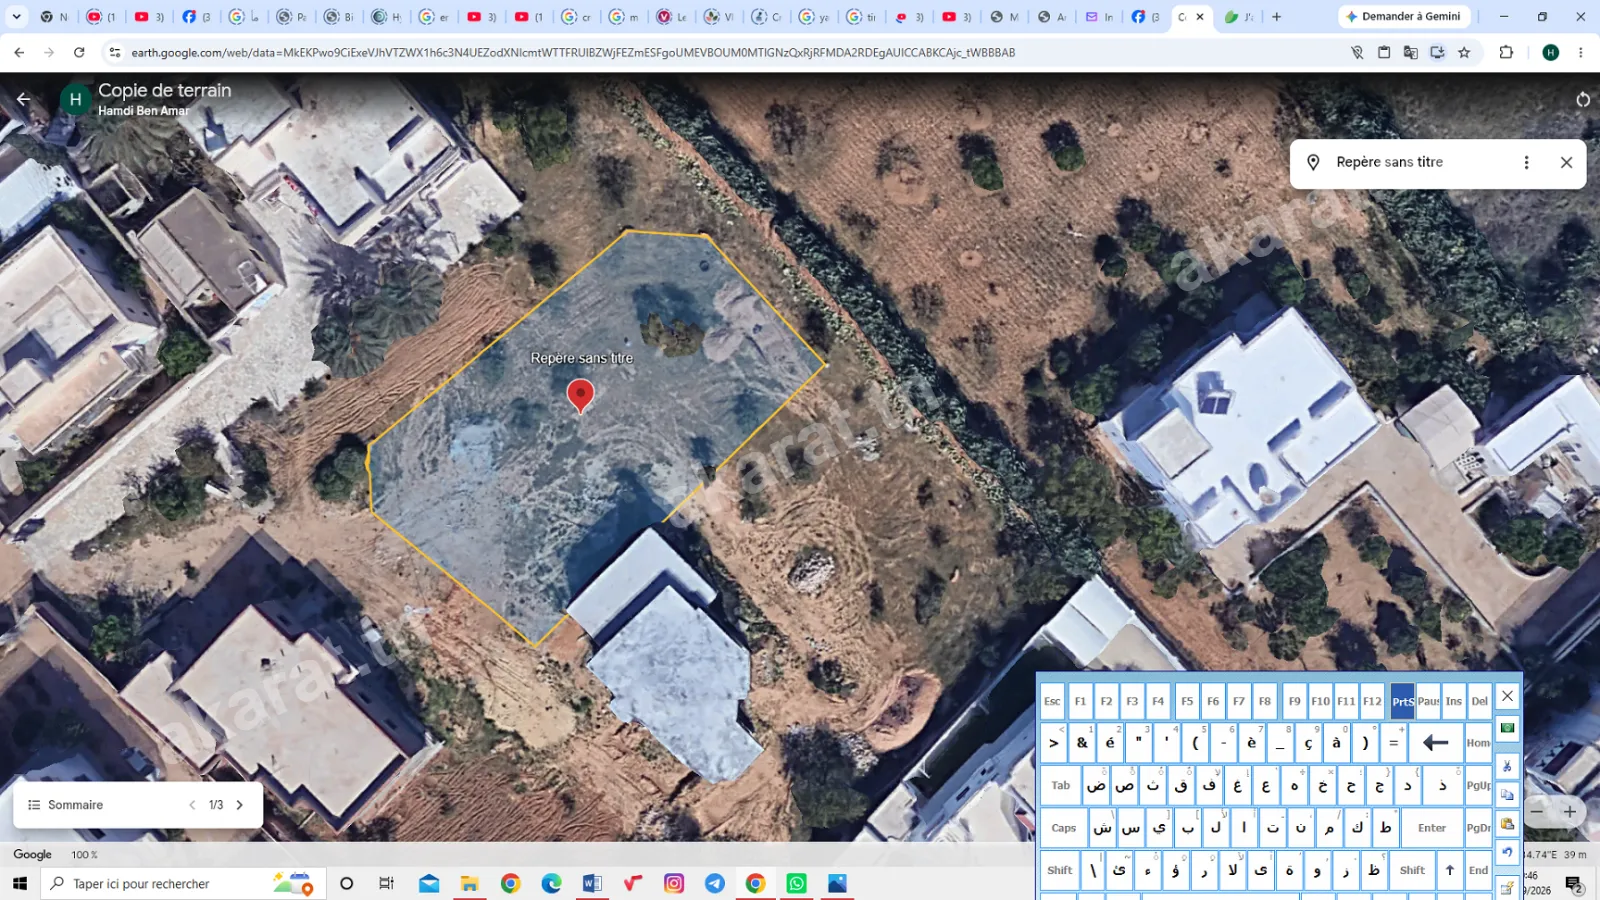Click the cut scissors icon on keyboard sidebar
Viewport: 1600px width, 900px height.
tap(1507, 766)
